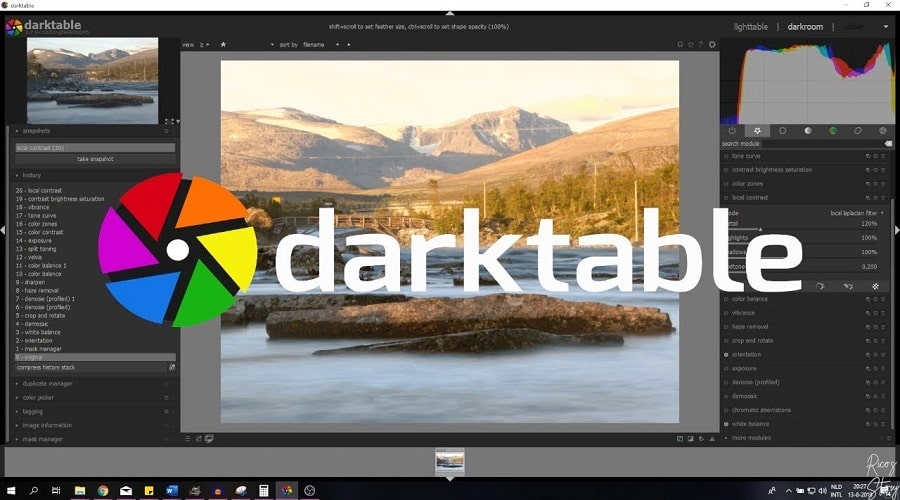Screen dimensions: 900x500
Task: Disable the white balance module
Action: click(726, 424)
